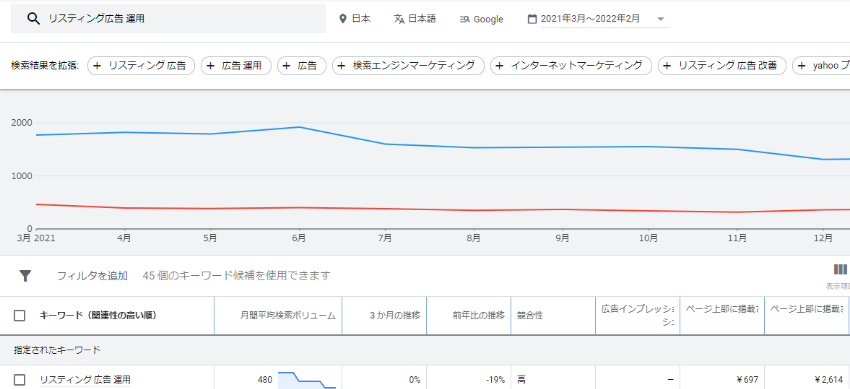This screenshot has height=389, width=850.
Task: Add リスティング 広告 suggestion with plus icon
Action: pos(141,66)
